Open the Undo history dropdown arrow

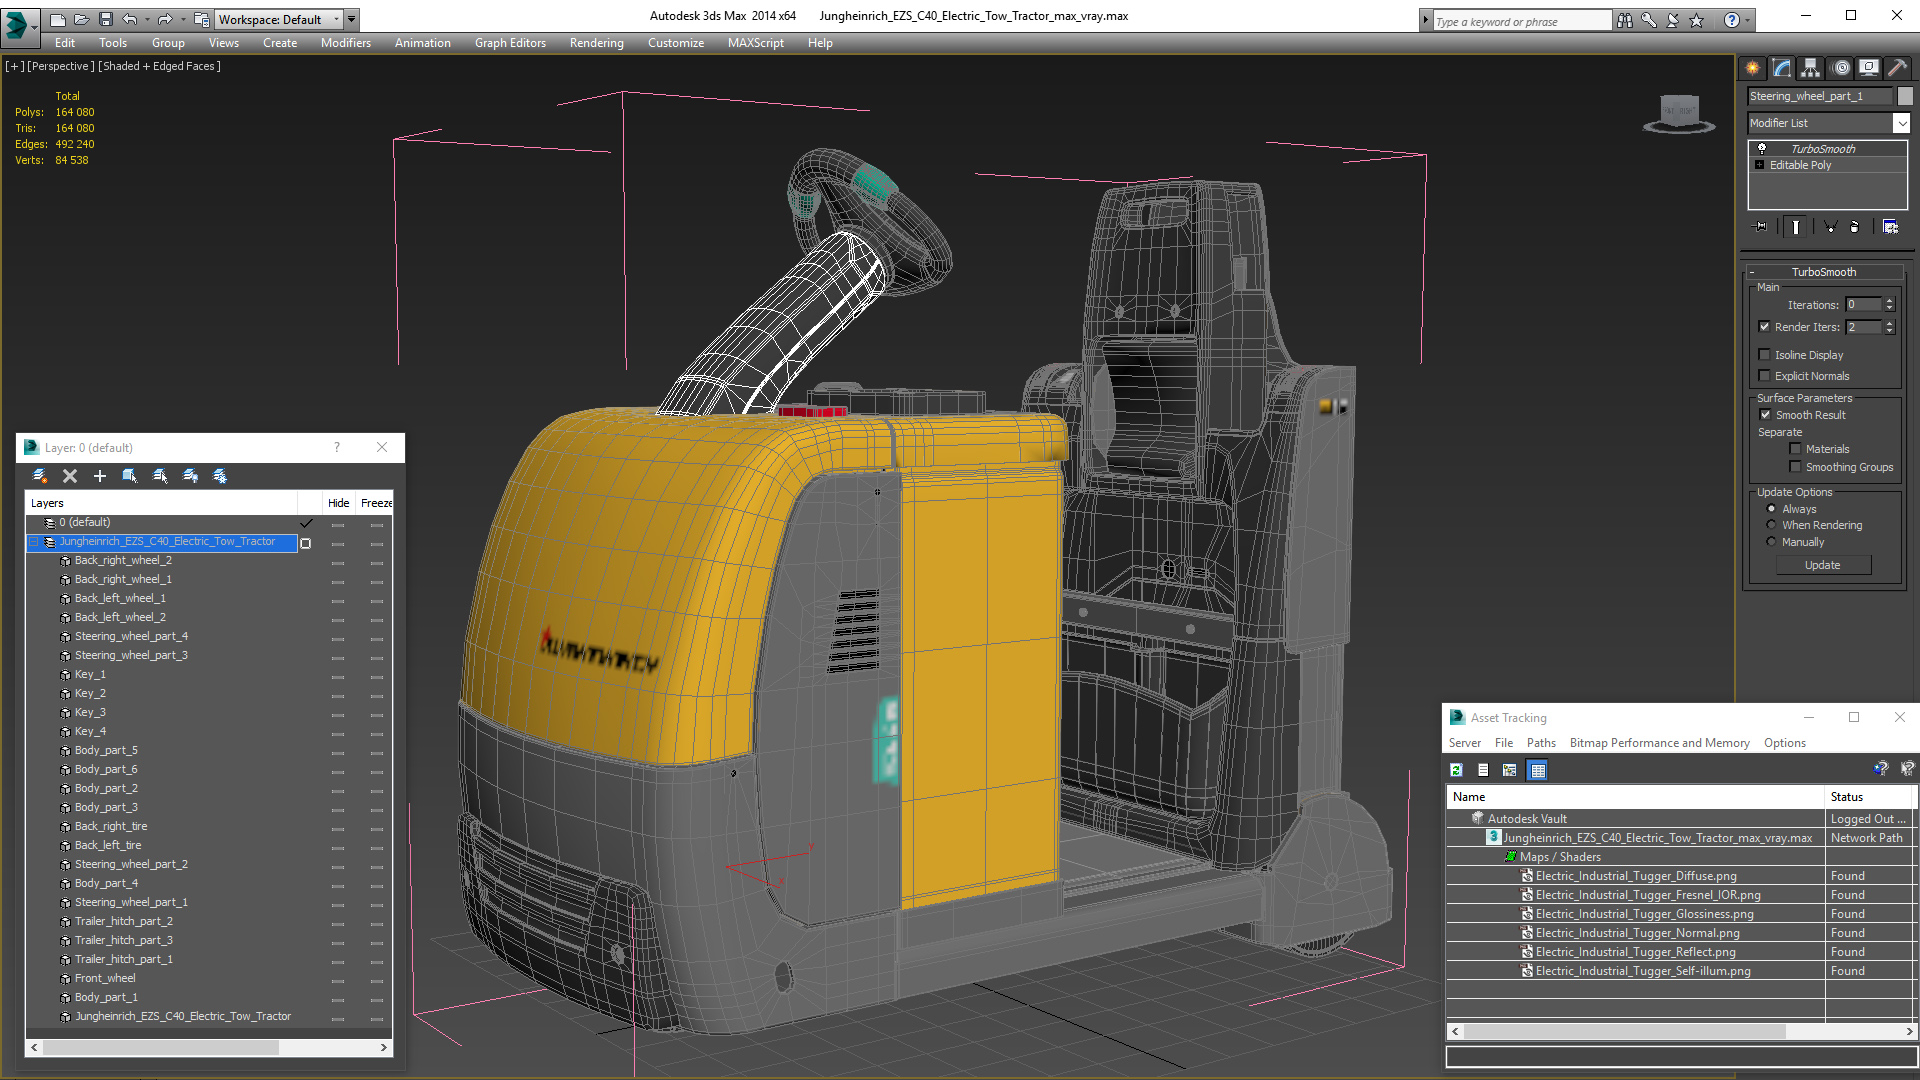147,19
